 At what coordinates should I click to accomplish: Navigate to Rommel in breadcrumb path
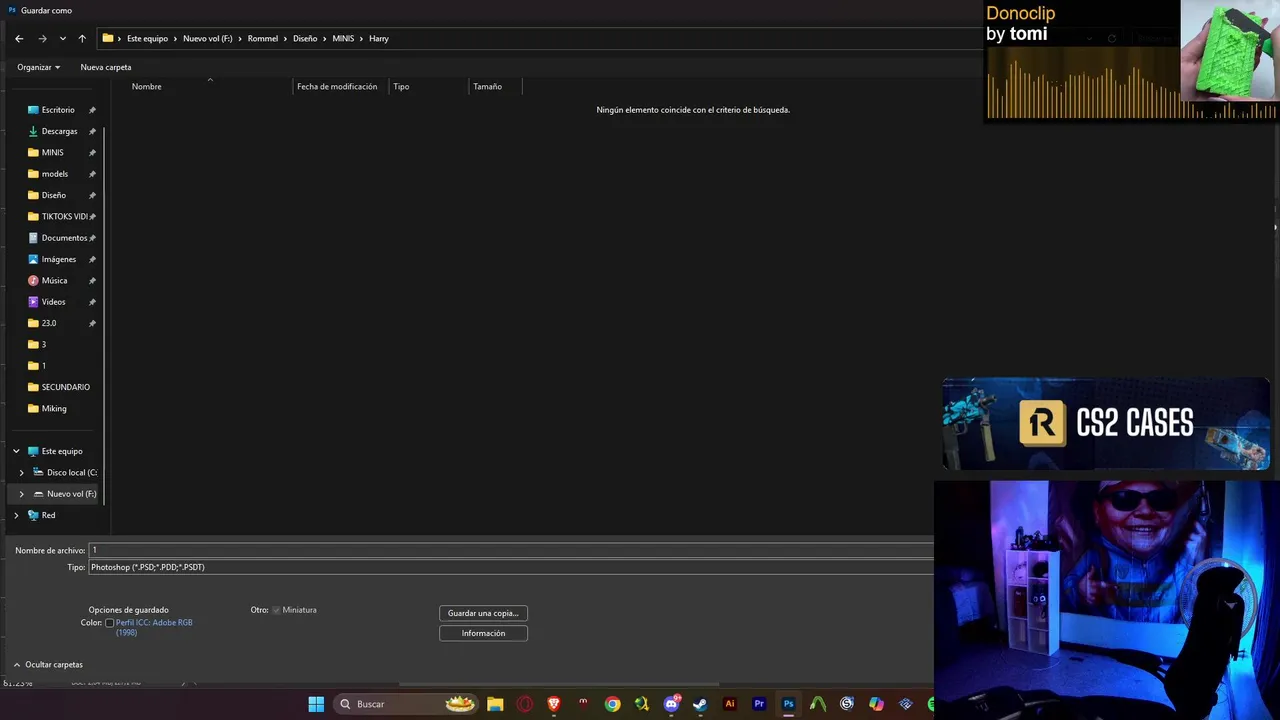[263, 38]
